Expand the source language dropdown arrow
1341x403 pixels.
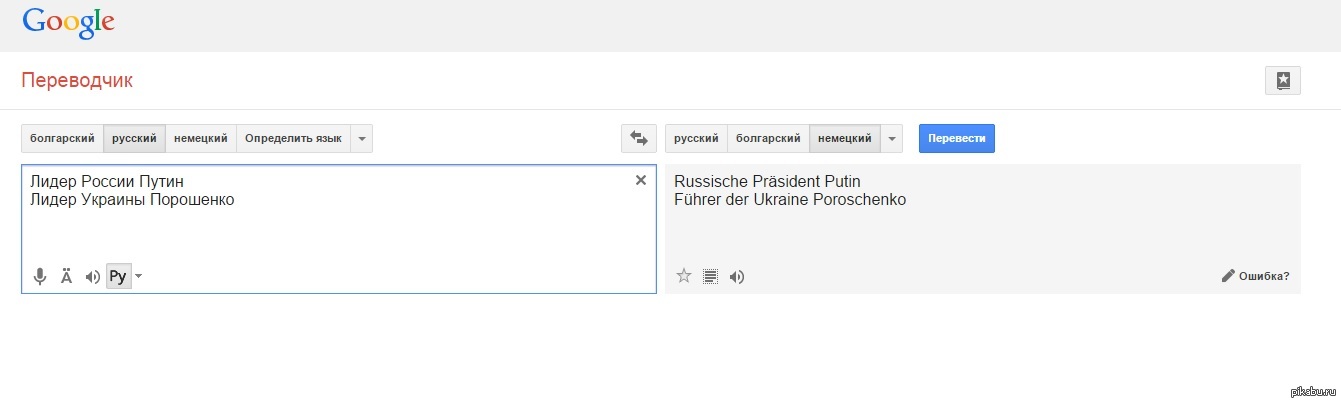tap(362, 139)
